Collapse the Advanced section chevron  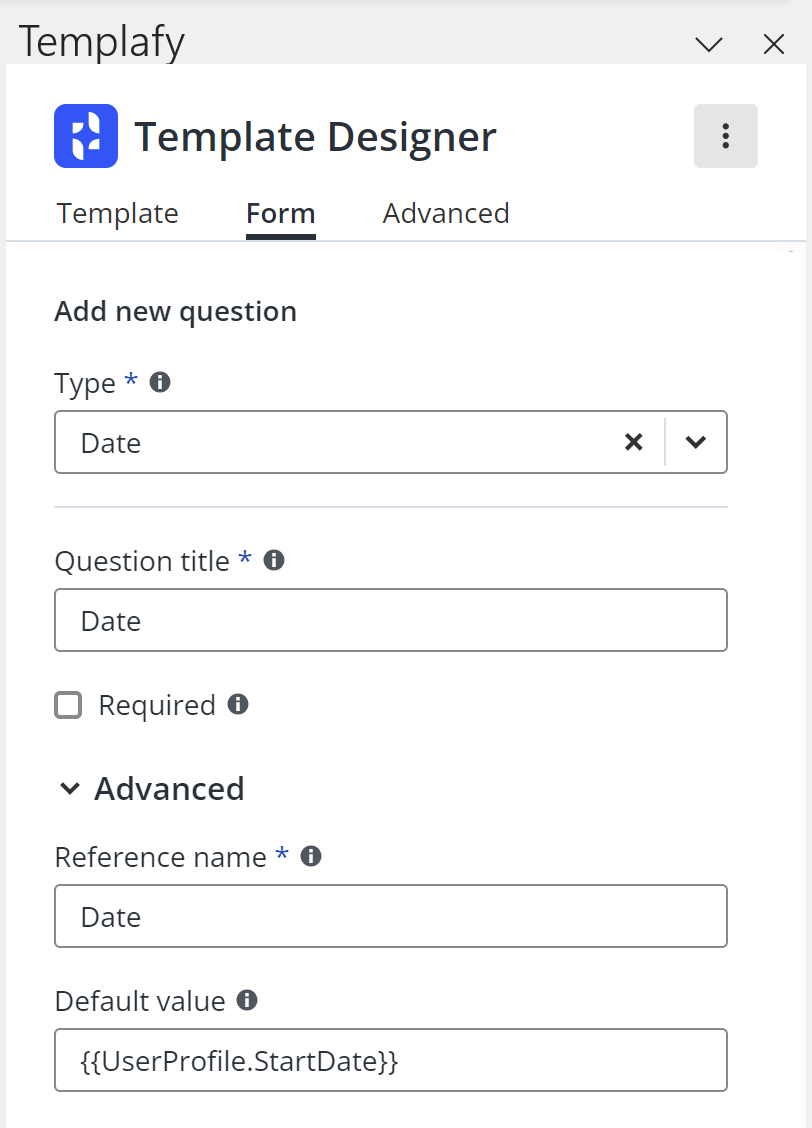[70, 788]
